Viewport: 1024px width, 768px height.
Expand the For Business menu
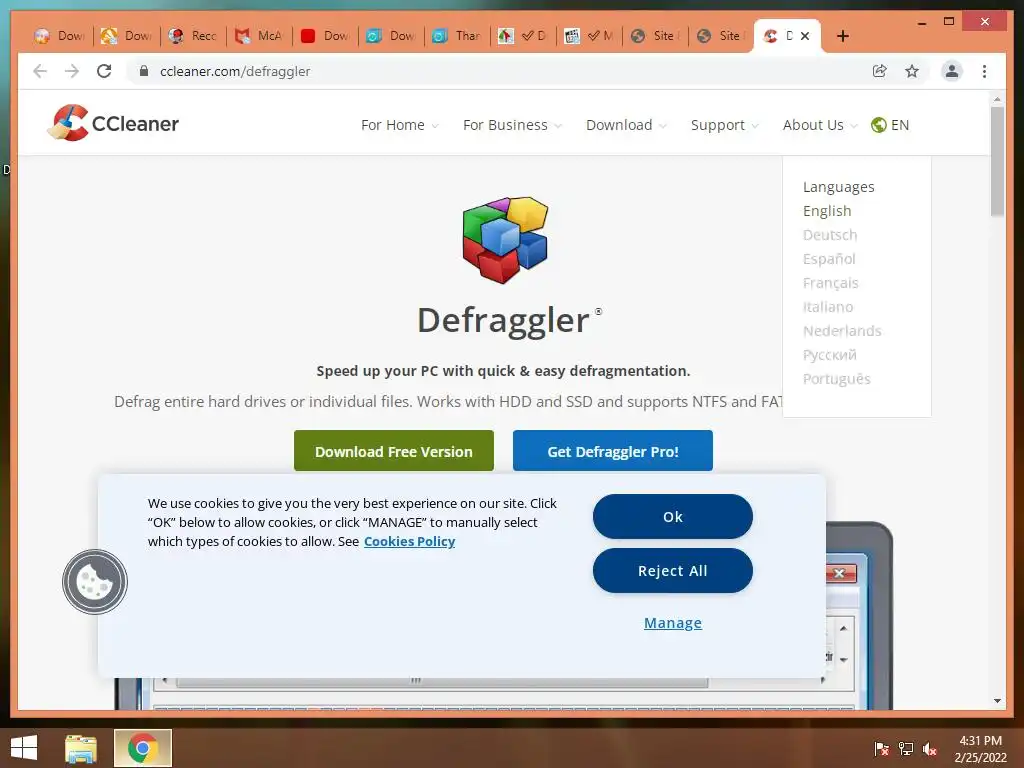coord(512,125)
